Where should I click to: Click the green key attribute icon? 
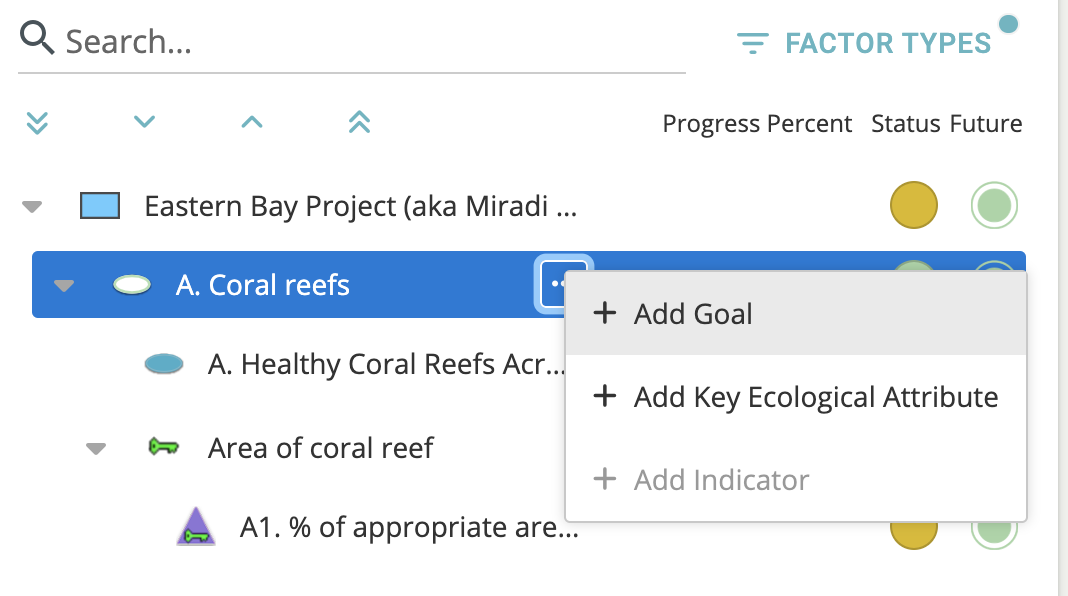(x=163, y=447)
